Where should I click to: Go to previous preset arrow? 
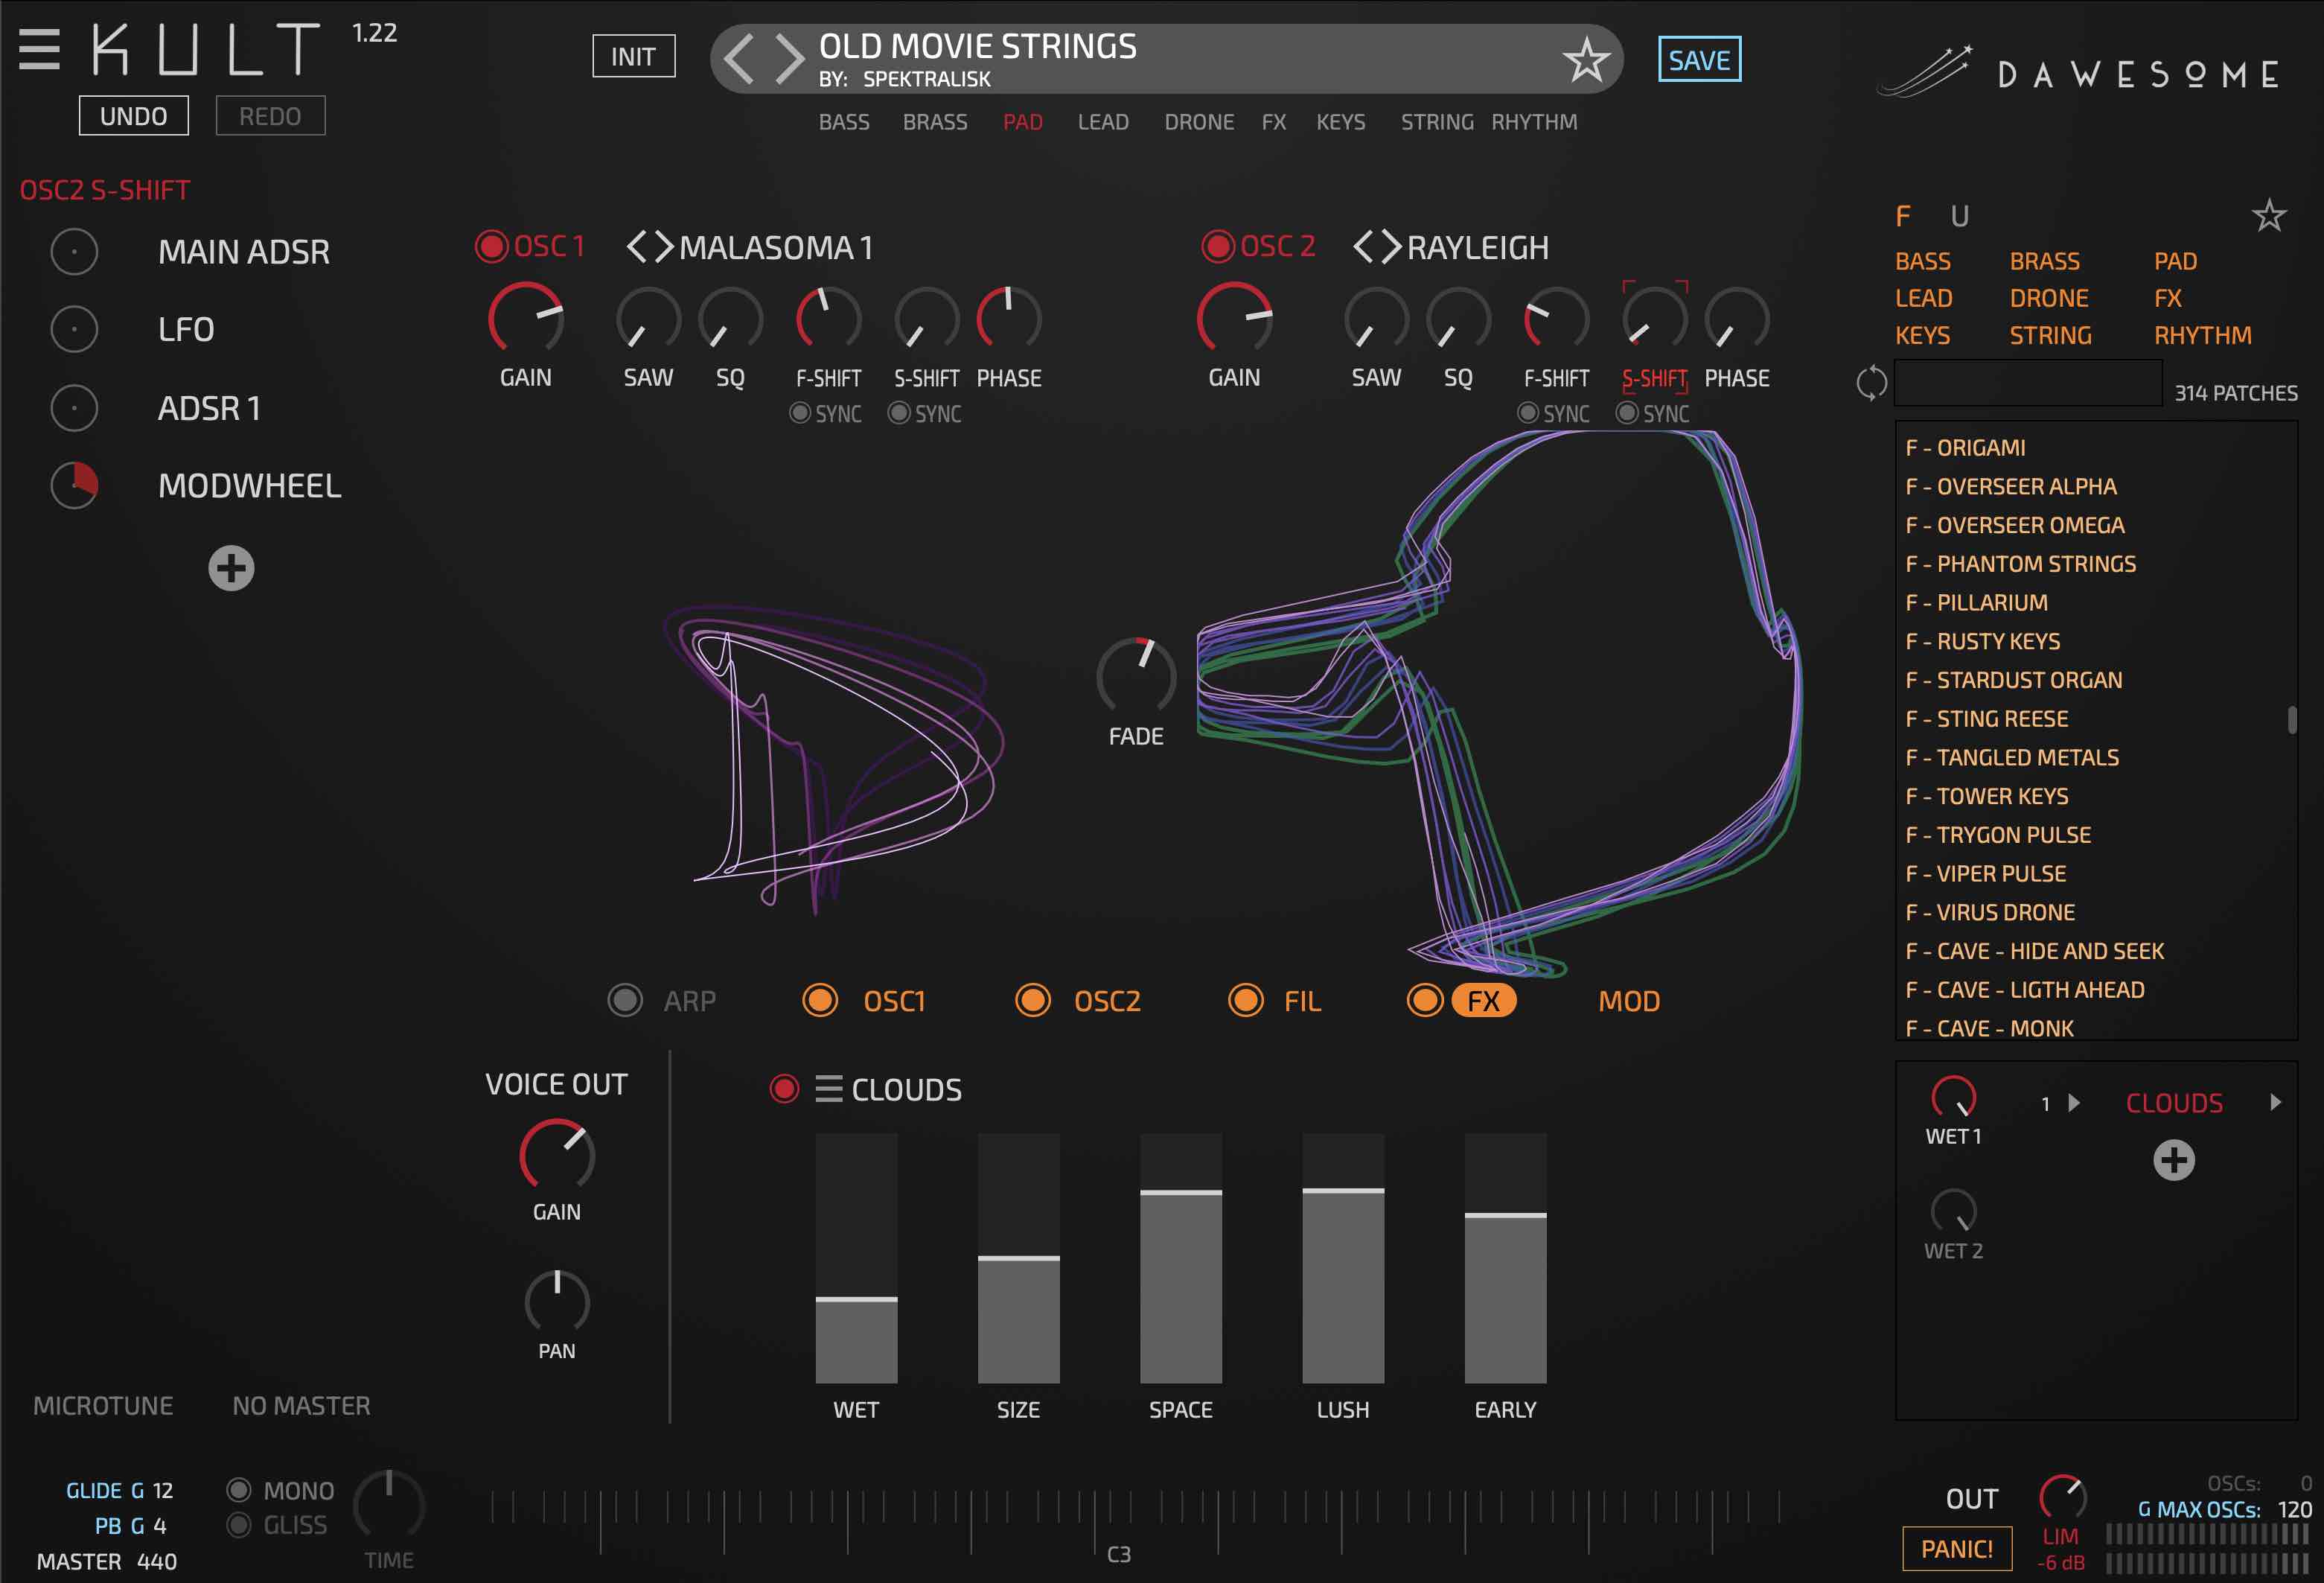point(738,58)
